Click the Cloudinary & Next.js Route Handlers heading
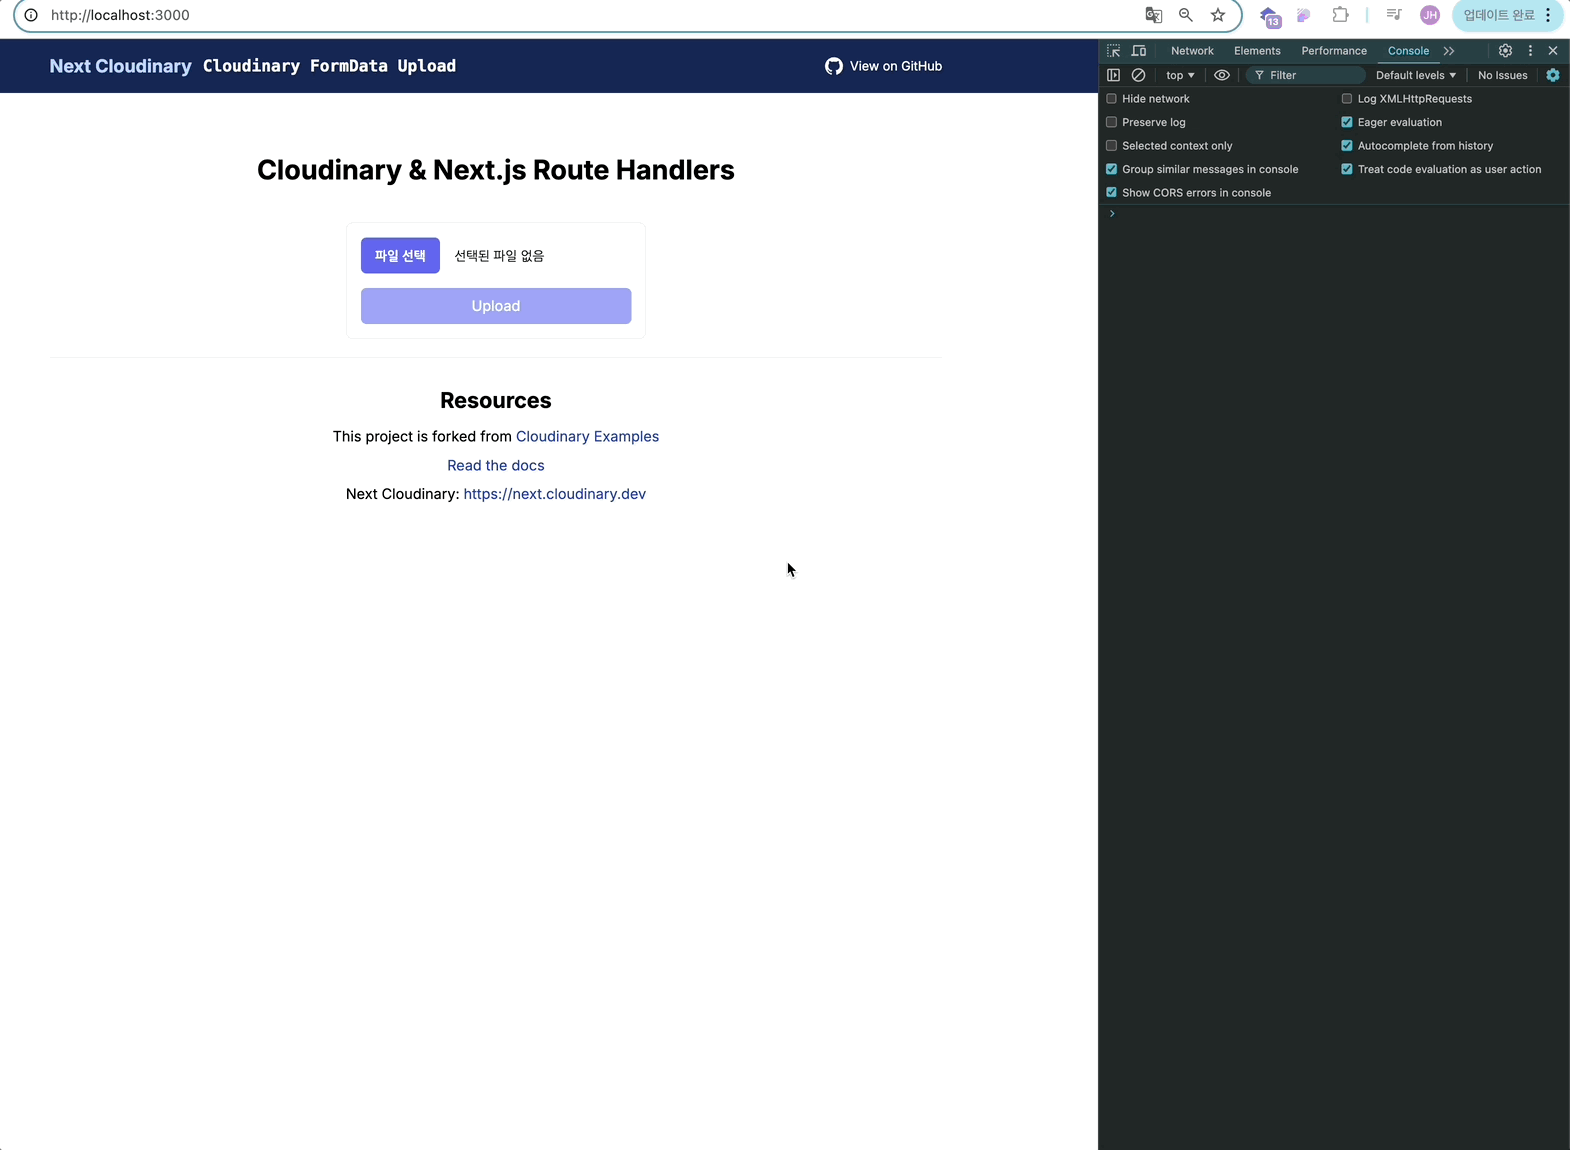This screenshot has height=1150, width=1570. point(496,170)
